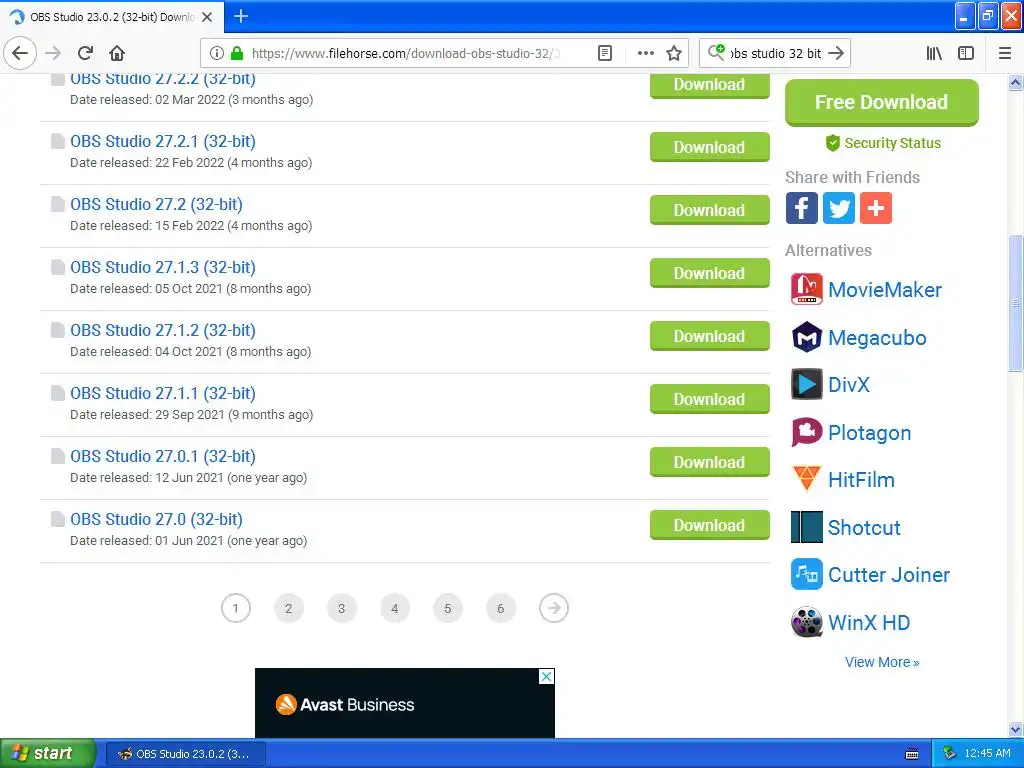Screen dimensions: 1024x768
Task: Click the DivX app icon
Action: (x=807, y=384)
